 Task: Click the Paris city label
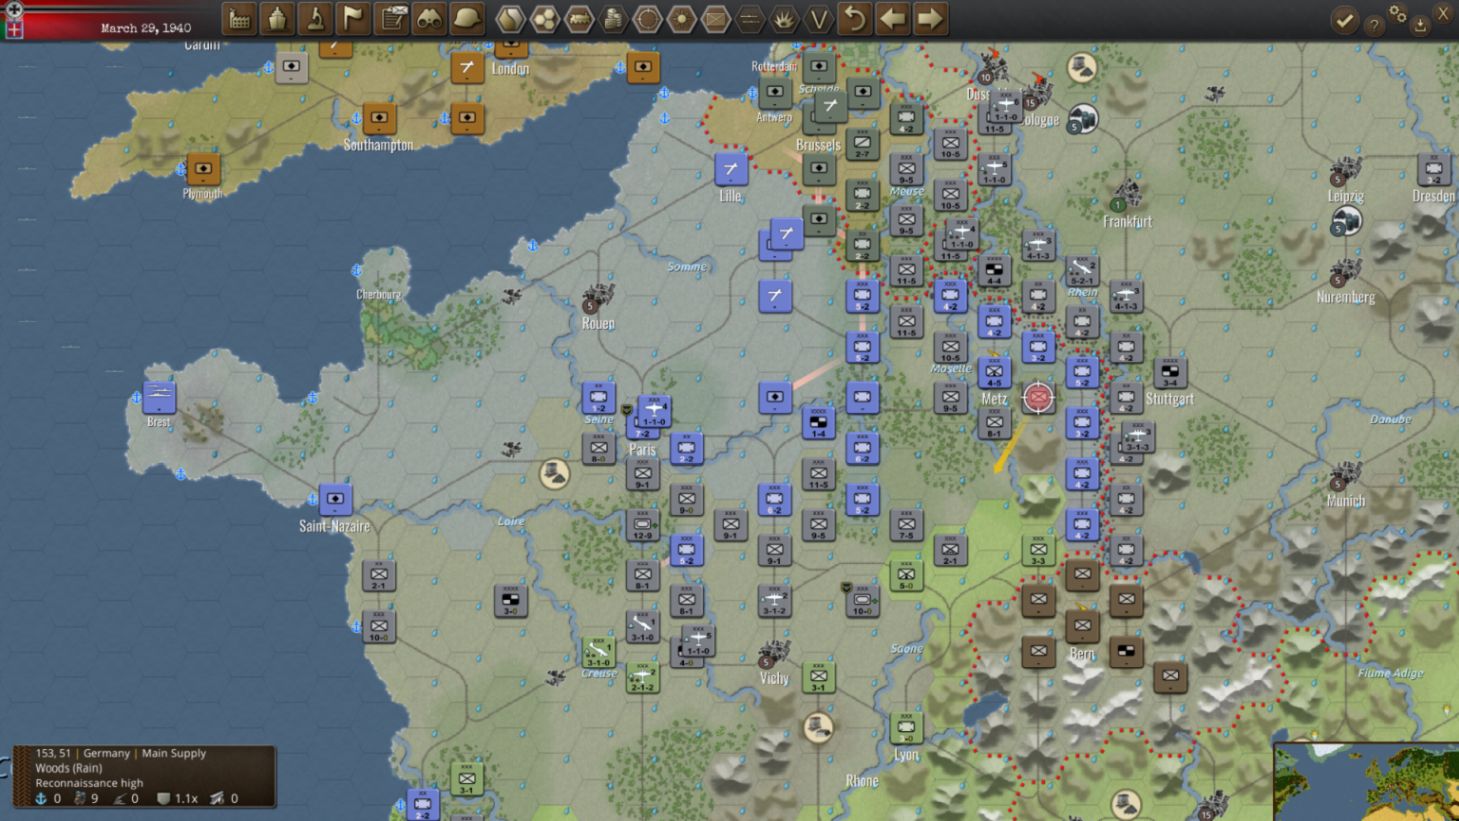[642, 450]
